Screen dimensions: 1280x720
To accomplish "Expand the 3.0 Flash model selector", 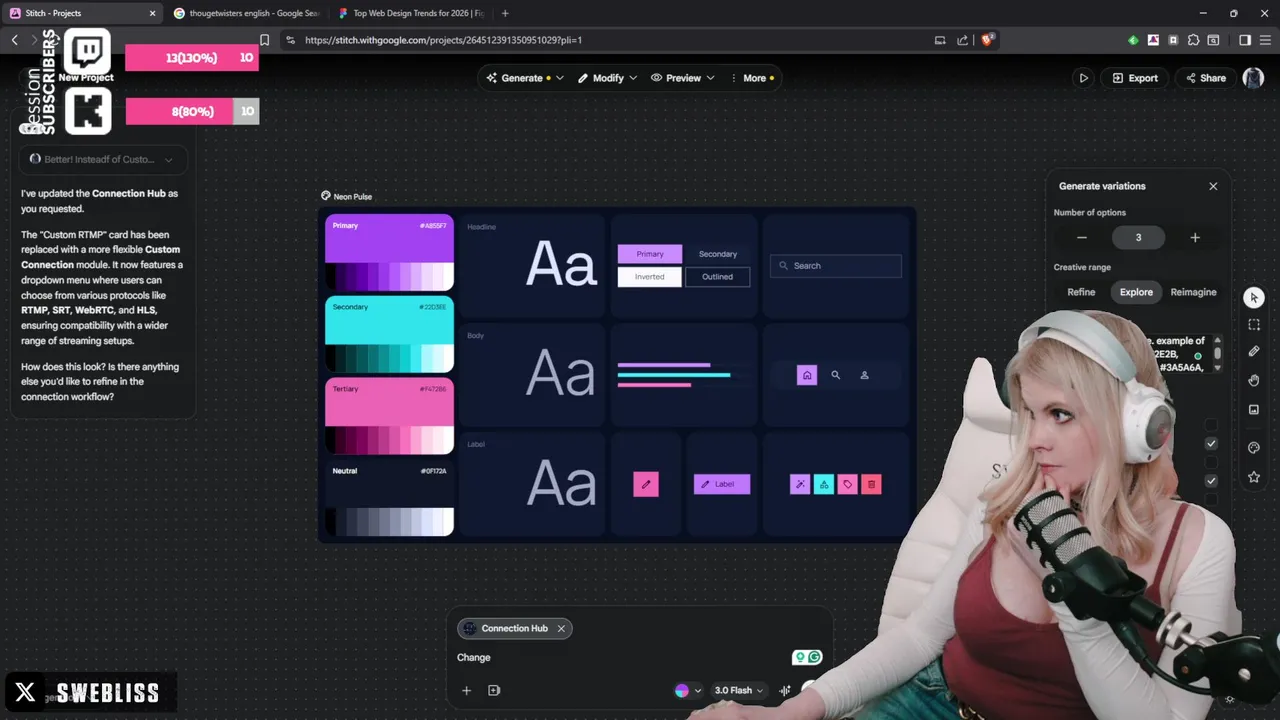I will (738, 690).
